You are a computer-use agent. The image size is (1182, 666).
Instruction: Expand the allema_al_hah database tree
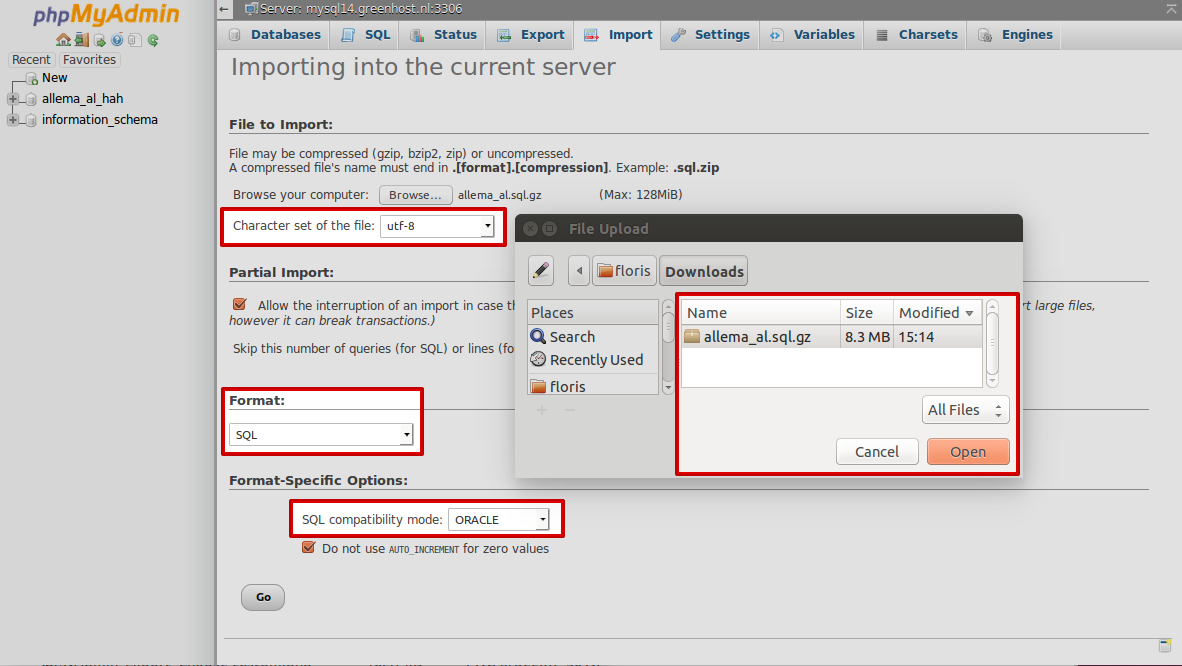point(13,99)
